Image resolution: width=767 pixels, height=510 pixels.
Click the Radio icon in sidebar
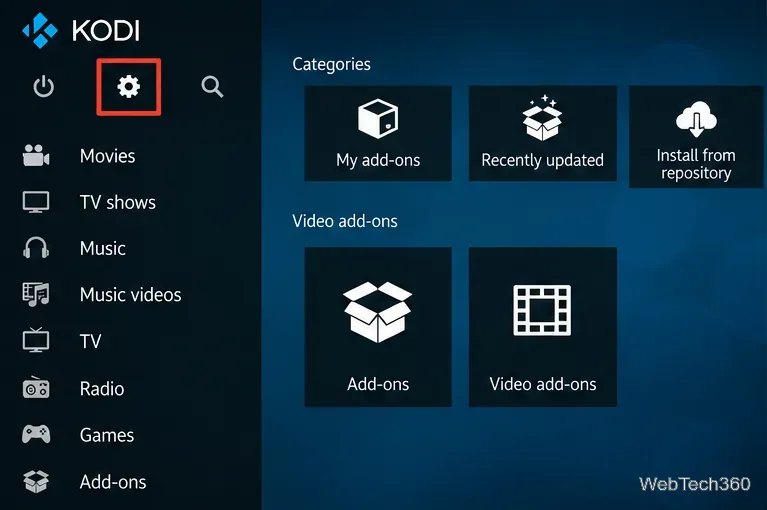pyautogui.click(x=36, y=388)
